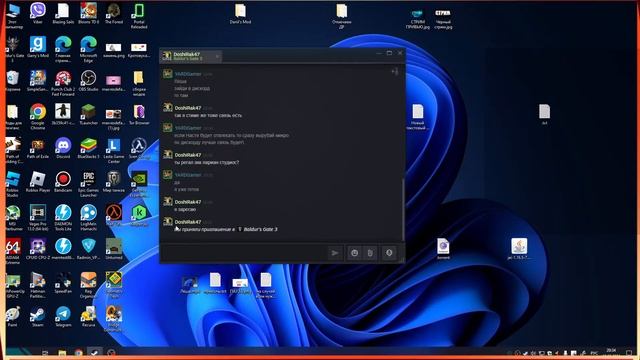Screen dimensions: 640x360
Task: Launch Bloons TD 6 shortcut
Action: [x=89, y=13]
